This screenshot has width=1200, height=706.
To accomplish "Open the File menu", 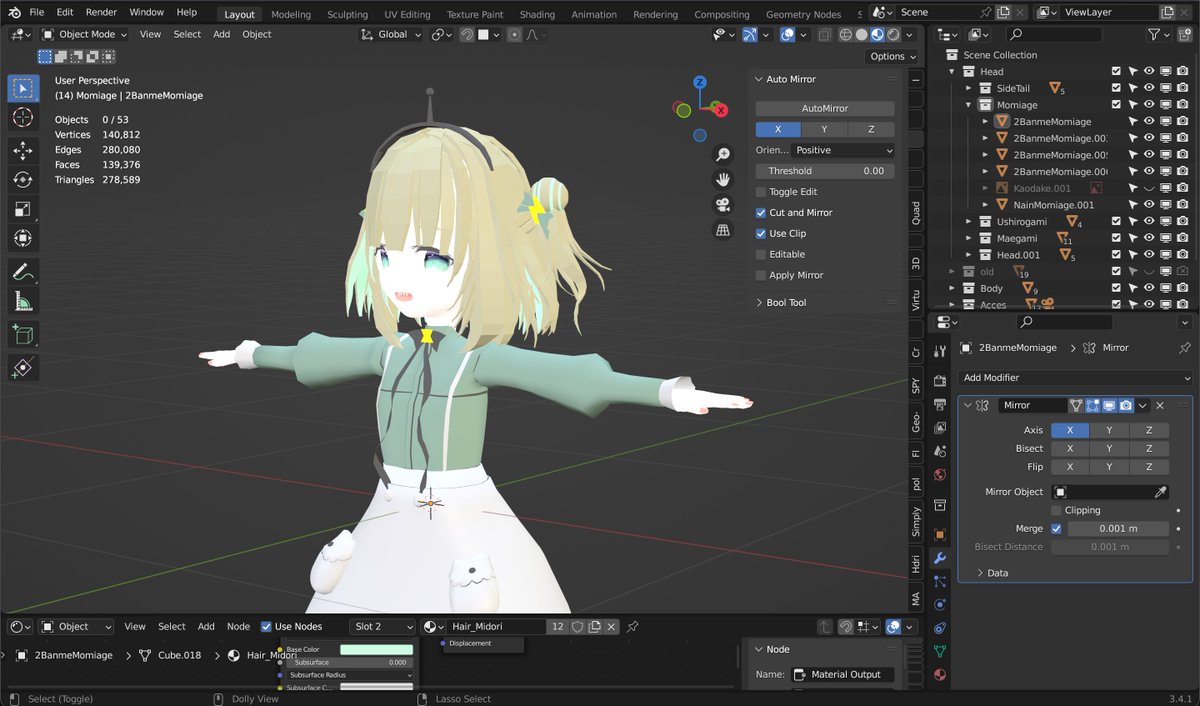I will (37, 12).
